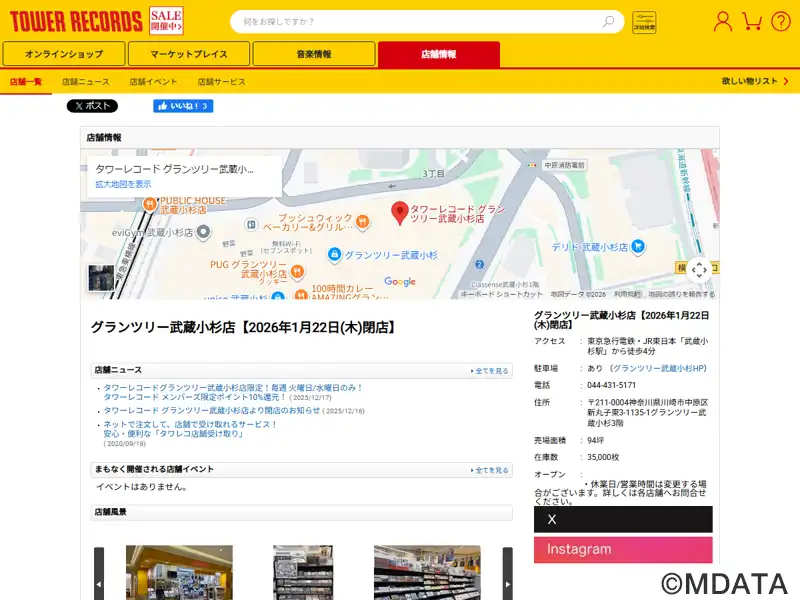Screen dimensions: 800x600
Task: Open the user account icon
Action: click(x=722, y=21)
